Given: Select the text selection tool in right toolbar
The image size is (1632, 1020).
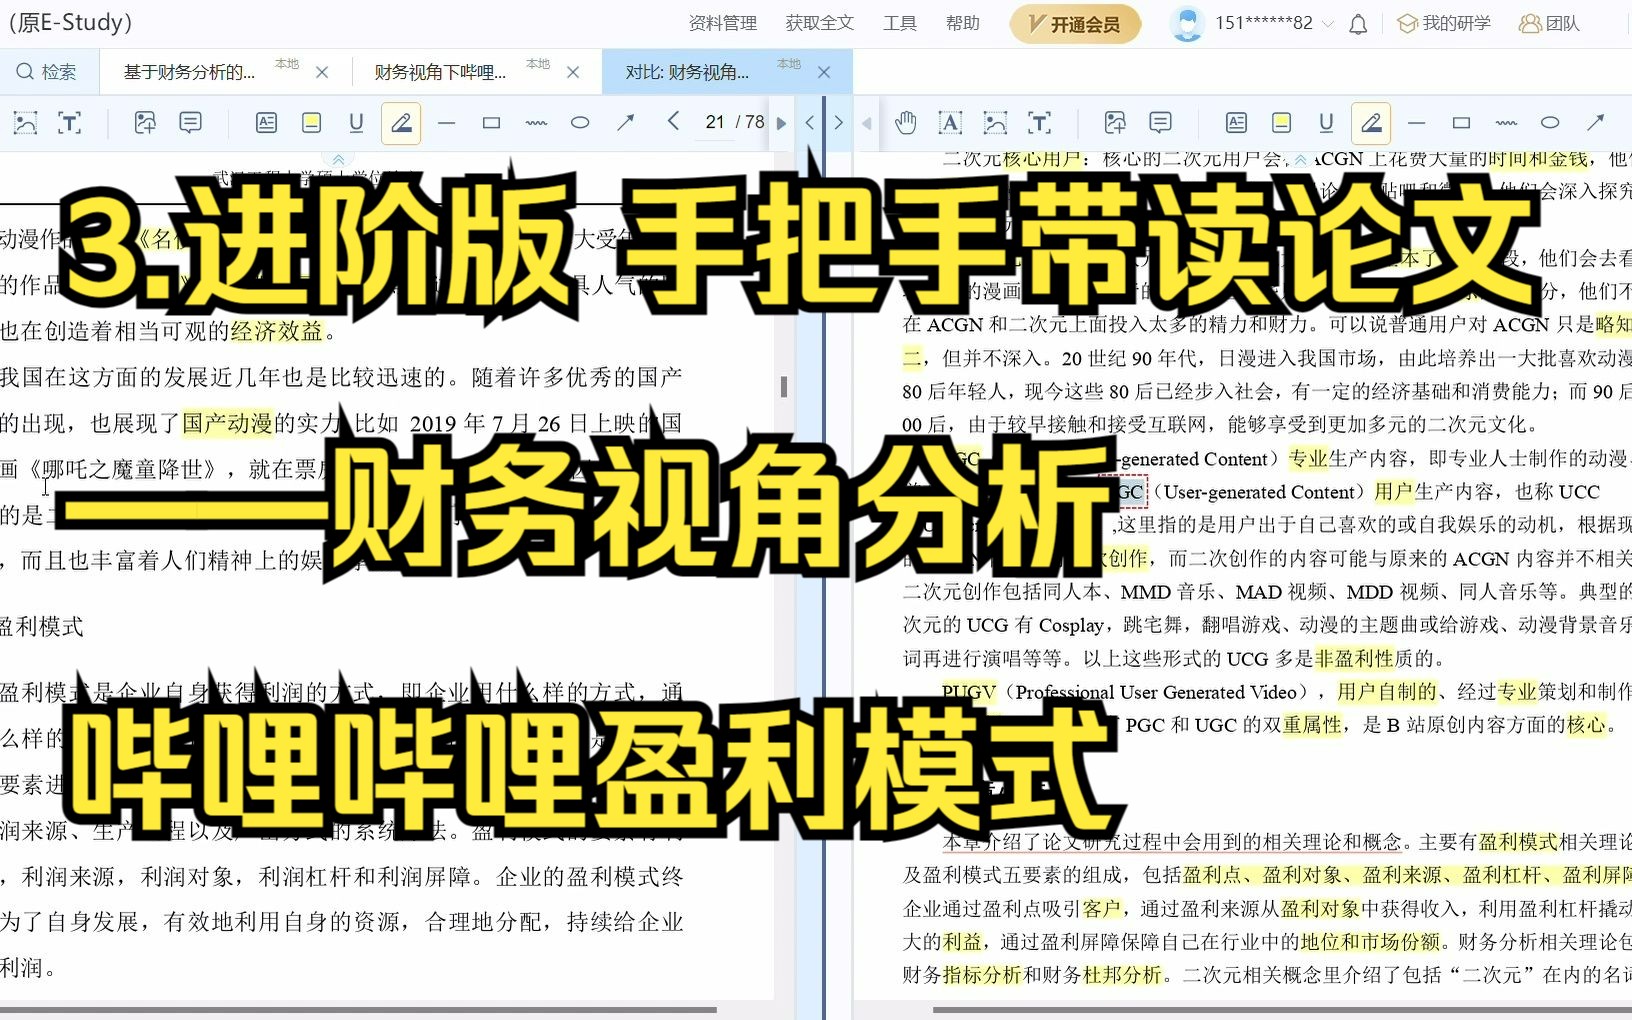Looking at the screenshot, I should 950,123.
